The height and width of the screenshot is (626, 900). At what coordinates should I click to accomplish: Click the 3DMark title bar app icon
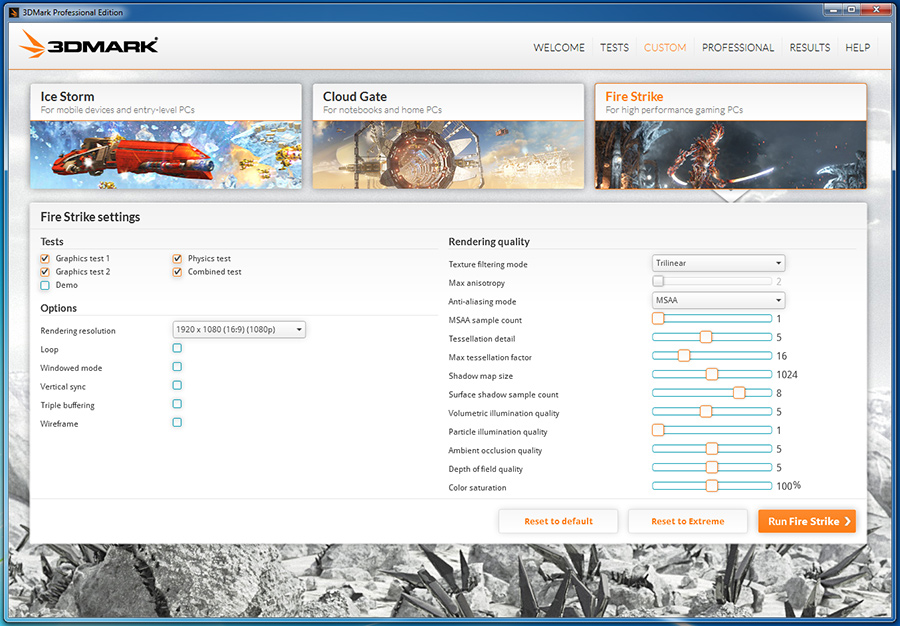pos(14,12)
